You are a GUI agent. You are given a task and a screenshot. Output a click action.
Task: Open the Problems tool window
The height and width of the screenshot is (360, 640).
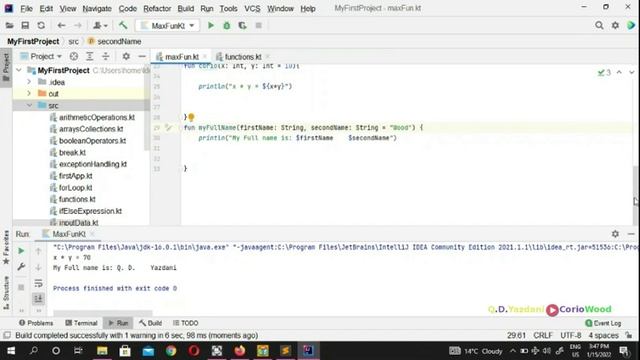tap(36, 323)
